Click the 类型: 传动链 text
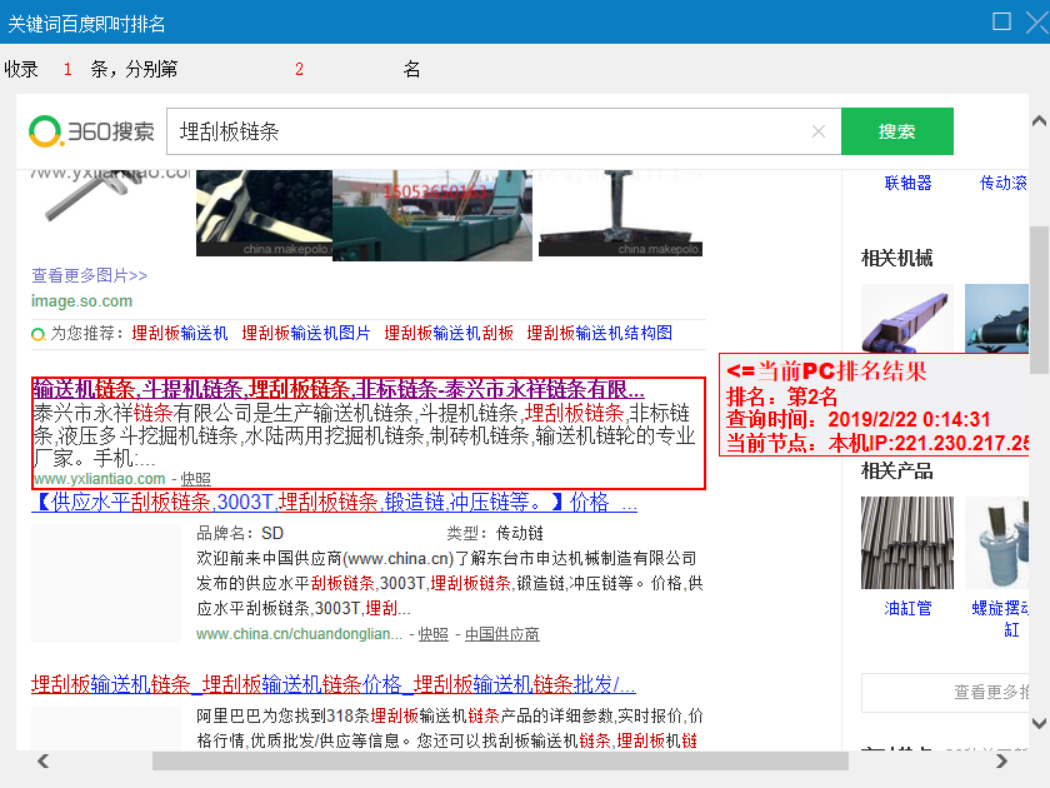1050x788 pixels. (x=495, y=534)
